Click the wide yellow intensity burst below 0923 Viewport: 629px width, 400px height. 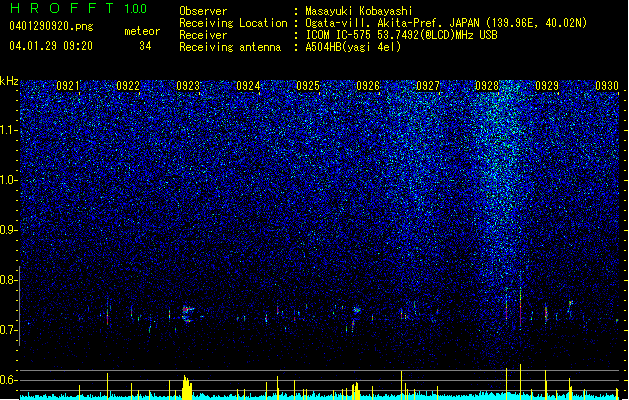[187, 387]
